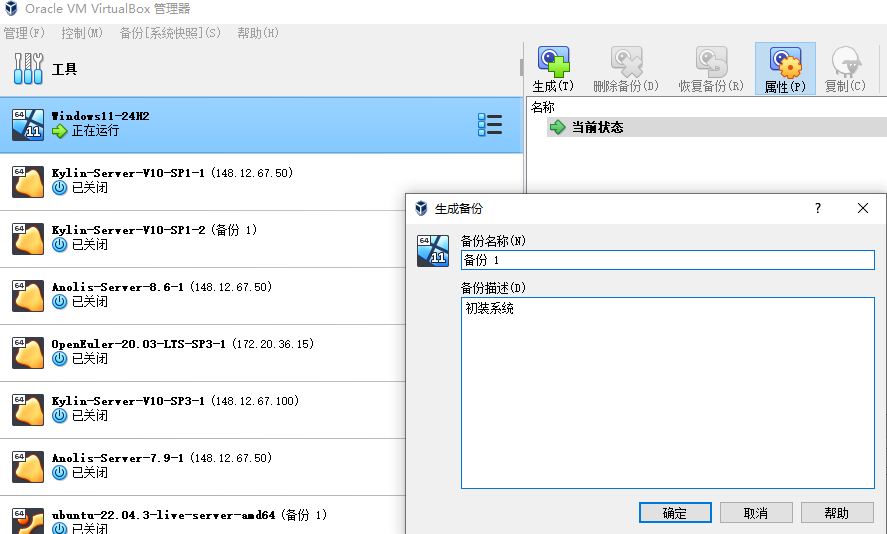Click the green arrow 当前状态 icon

tap(558, 127)
